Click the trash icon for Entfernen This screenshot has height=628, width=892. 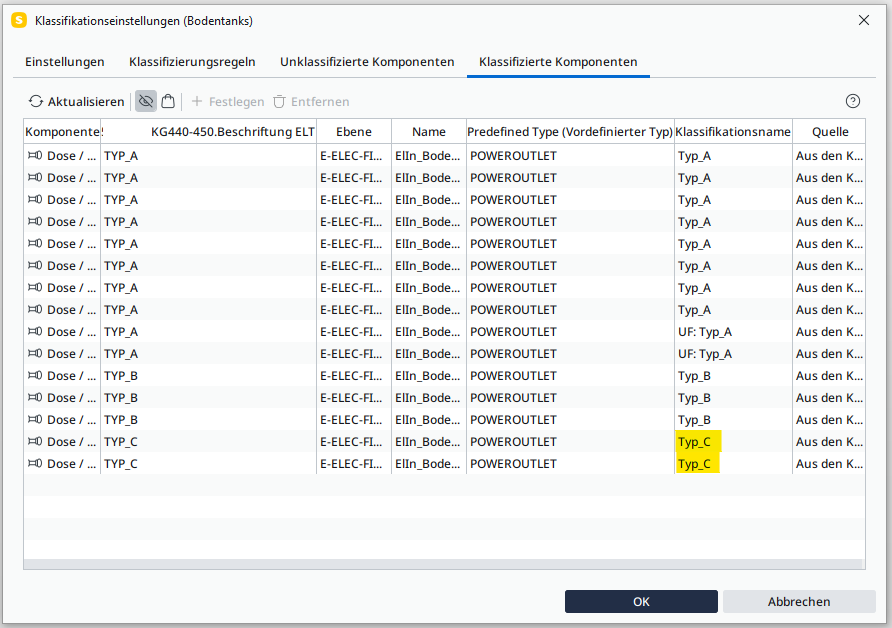(279, 102)
